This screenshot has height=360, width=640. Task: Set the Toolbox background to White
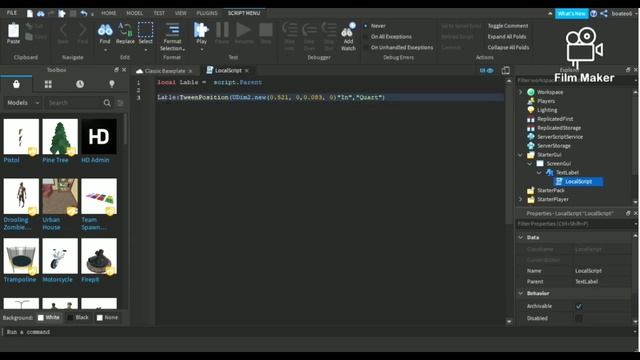(x=49, y=318)
